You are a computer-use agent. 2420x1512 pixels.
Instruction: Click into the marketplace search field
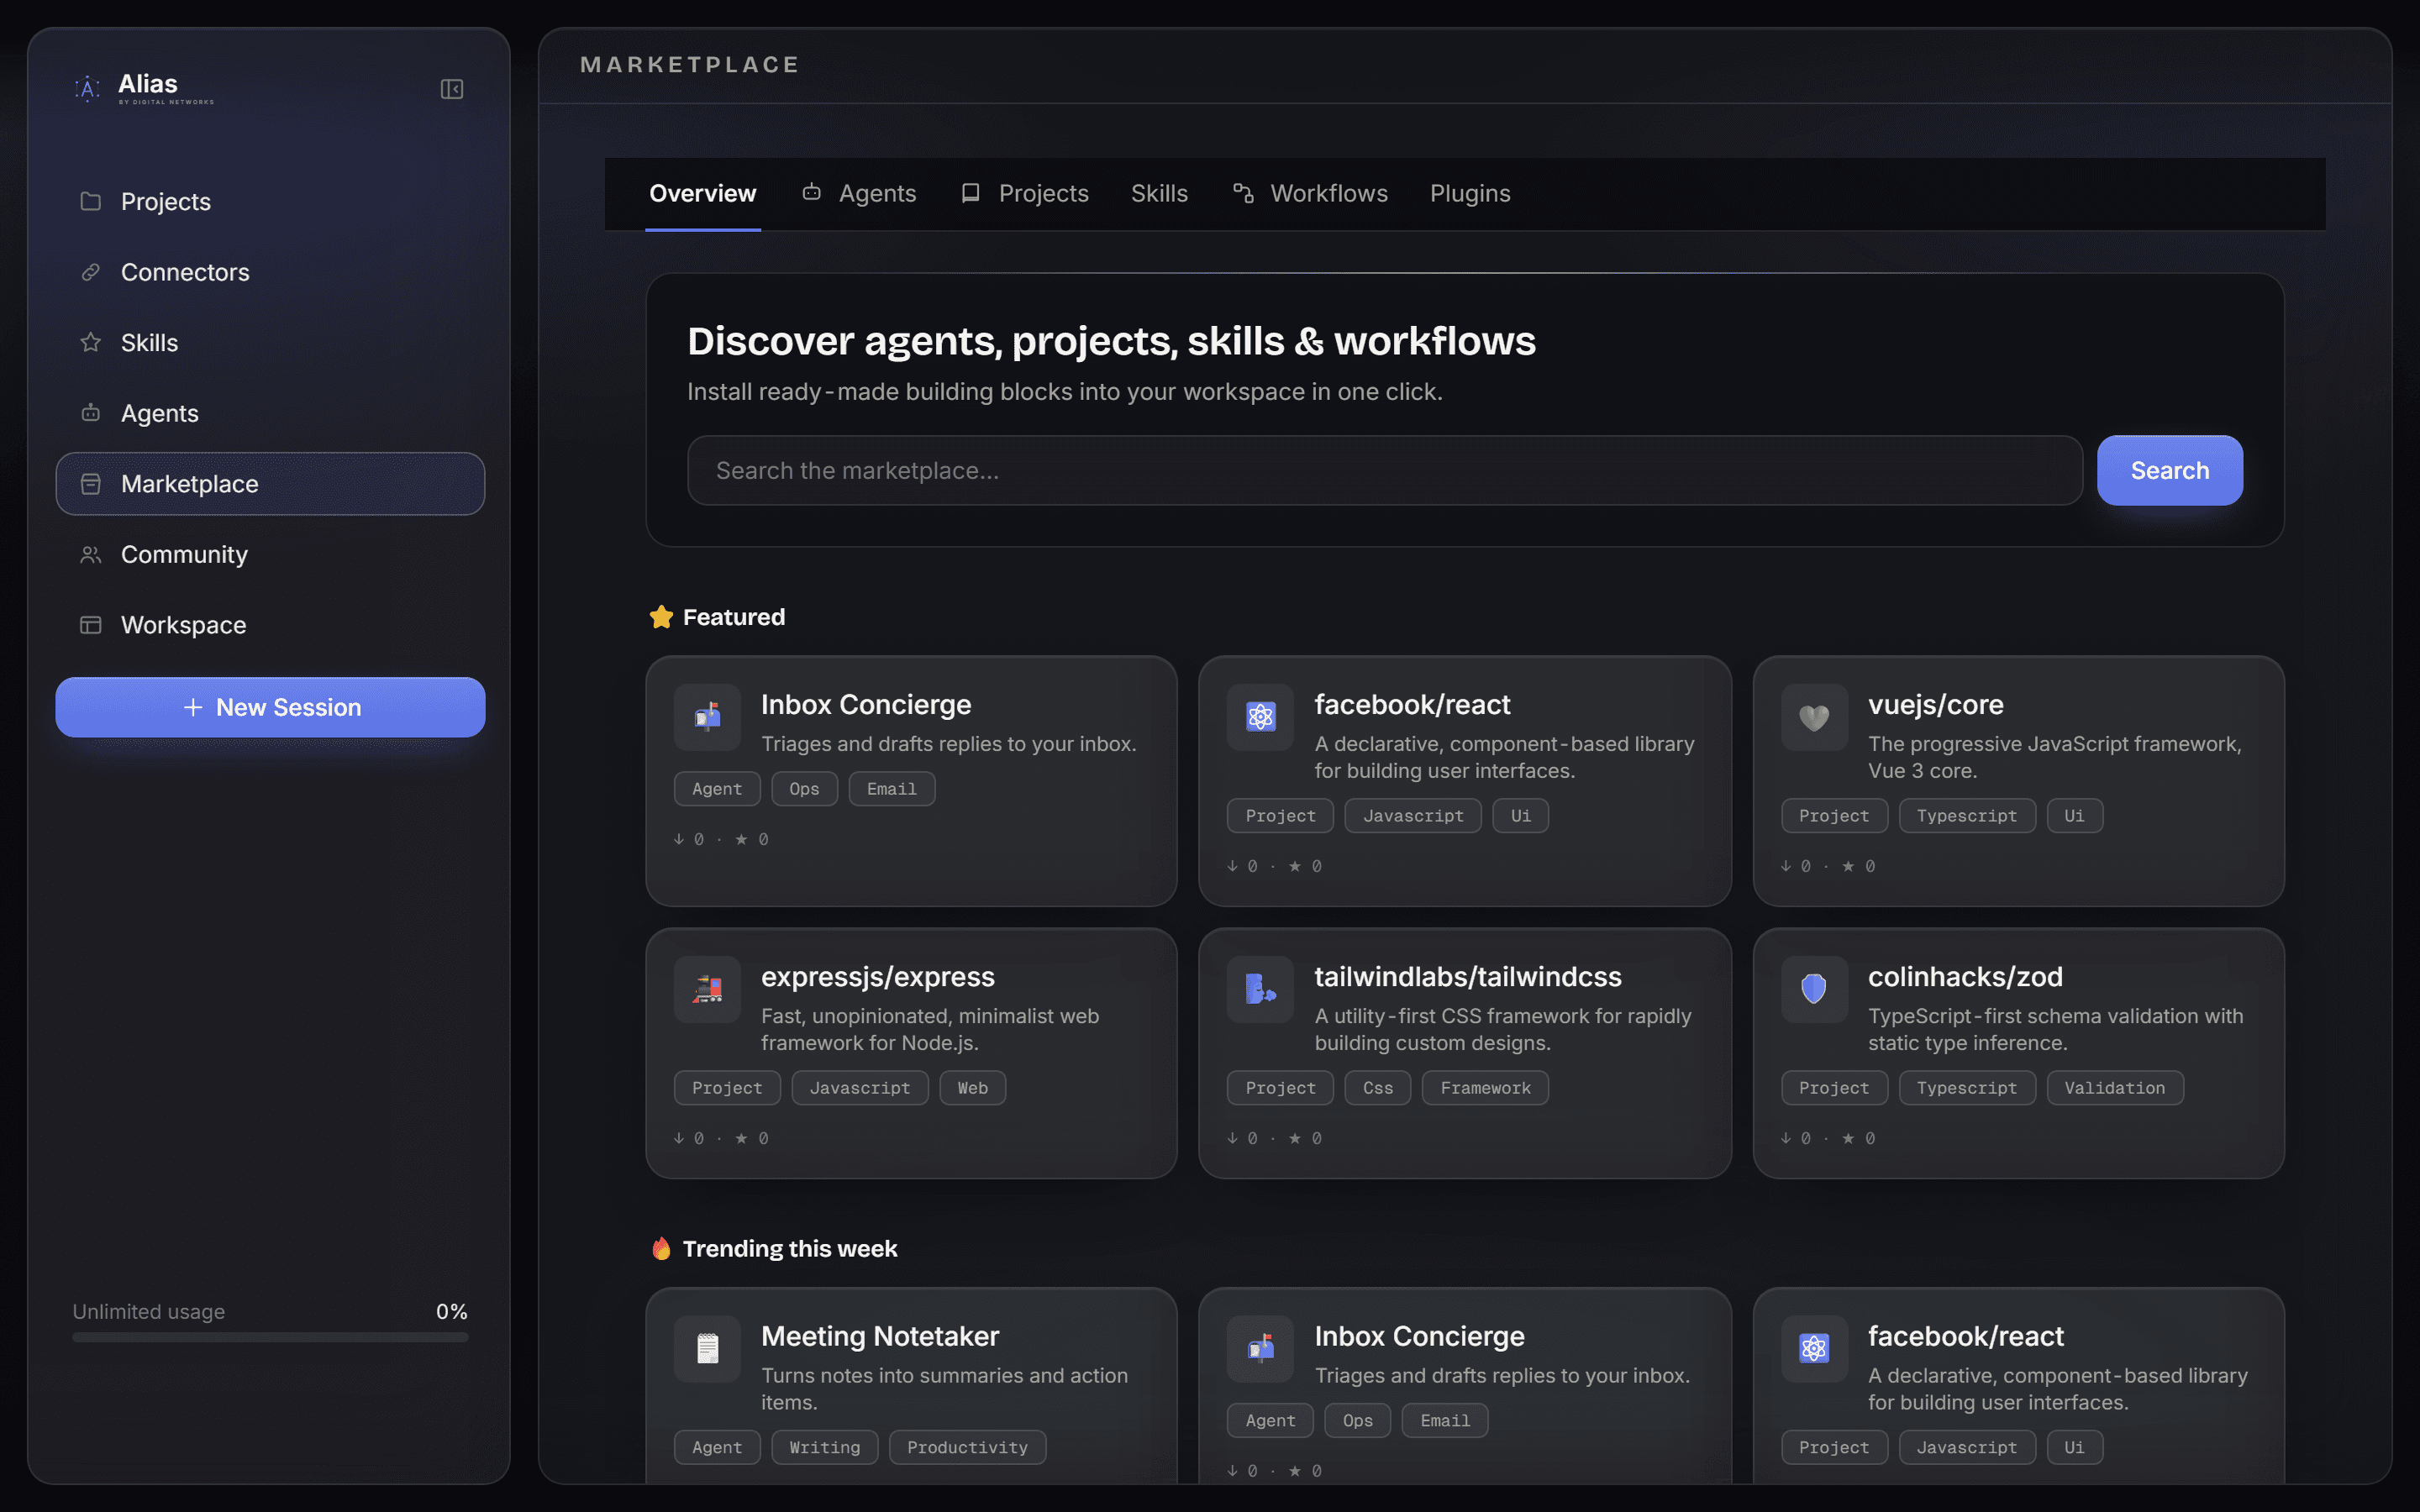click(x=1385, y=470)
